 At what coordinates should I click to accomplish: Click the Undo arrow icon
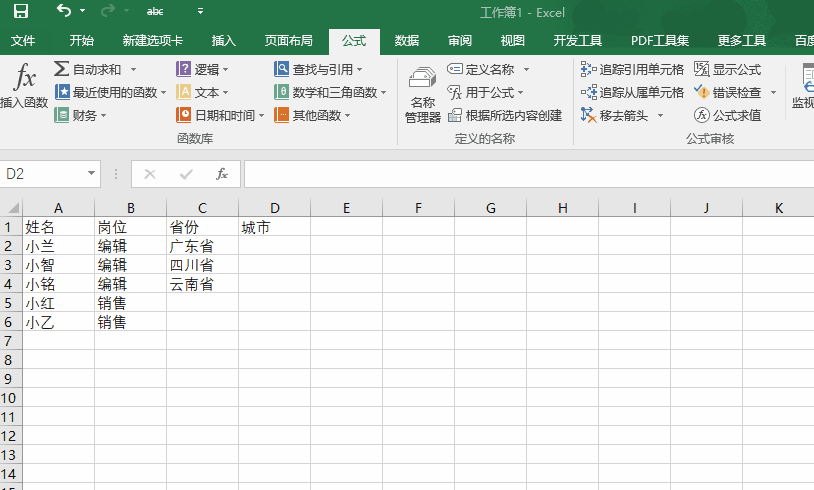(63, 12)
